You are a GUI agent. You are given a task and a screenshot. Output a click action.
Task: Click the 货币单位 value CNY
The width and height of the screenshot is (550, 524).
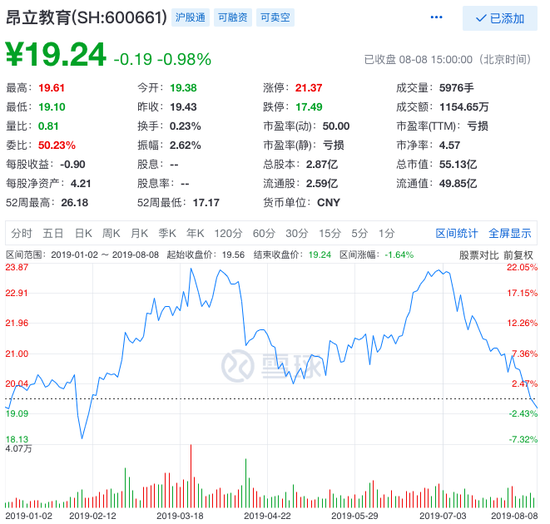tap(329, 202)
